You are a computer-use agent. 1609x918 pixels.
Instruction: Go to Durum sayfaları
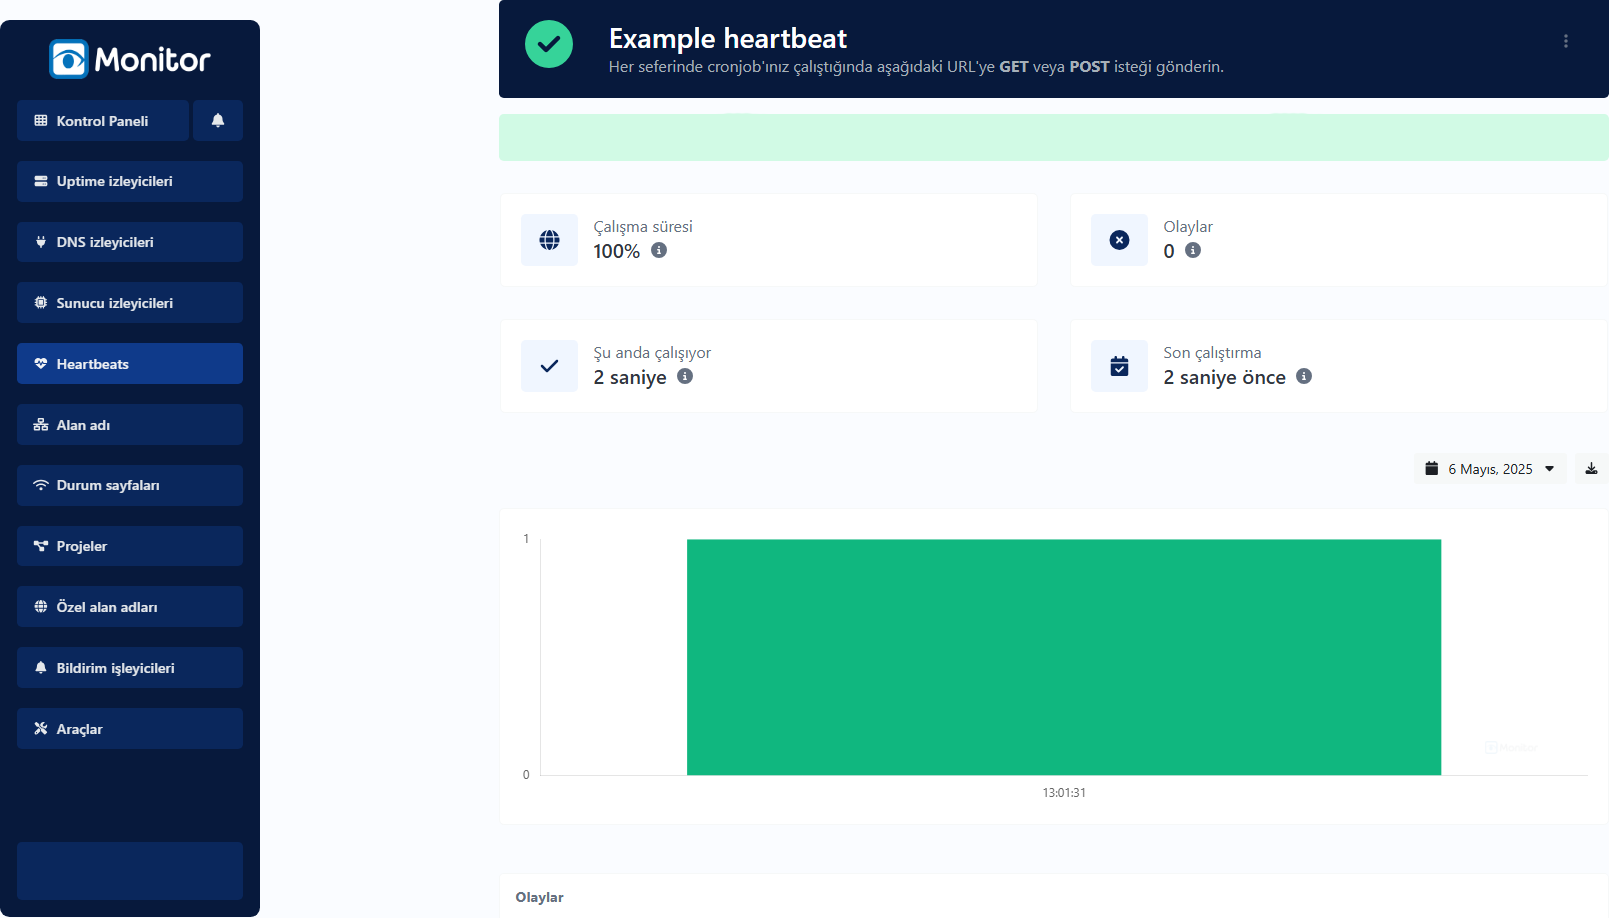click(x=130, y=485)
